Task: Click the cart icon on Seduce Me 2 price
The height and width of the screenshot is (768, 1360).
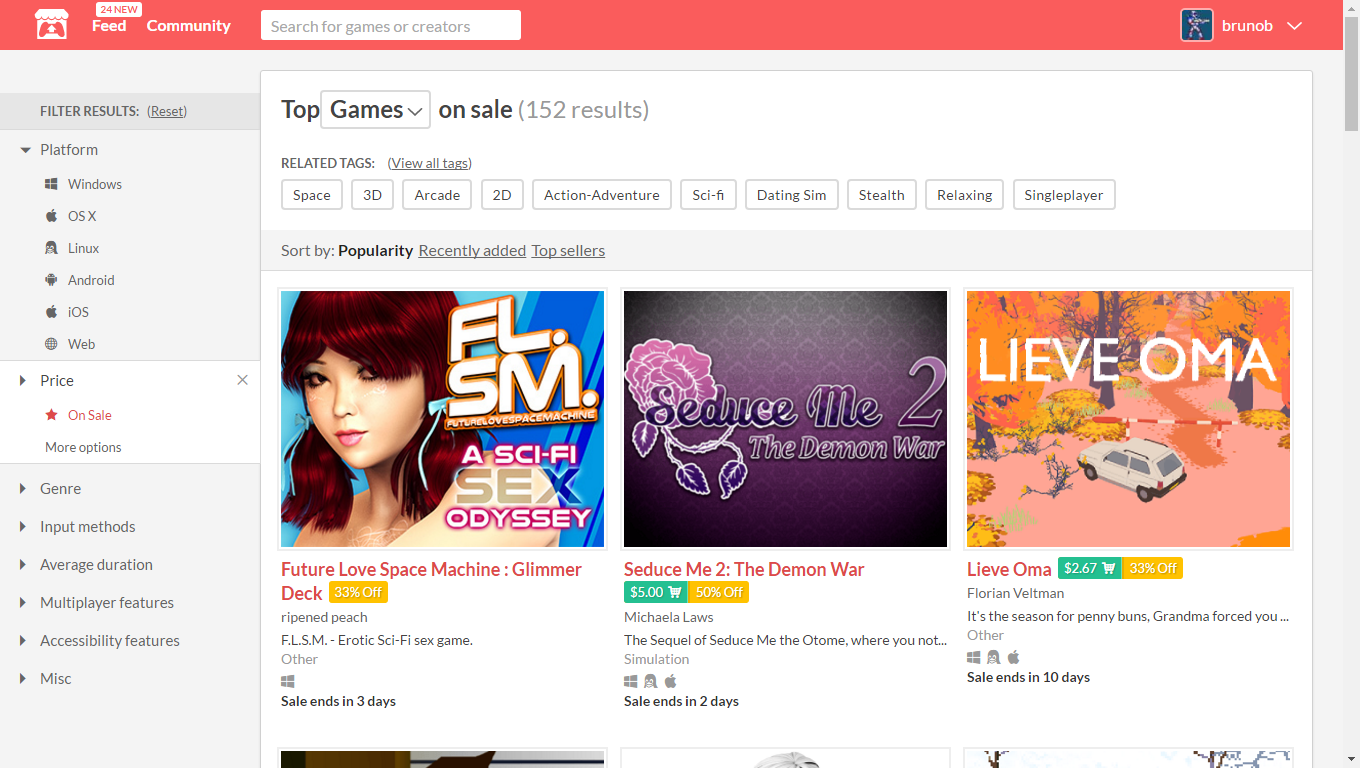Action: coord(674,592)
